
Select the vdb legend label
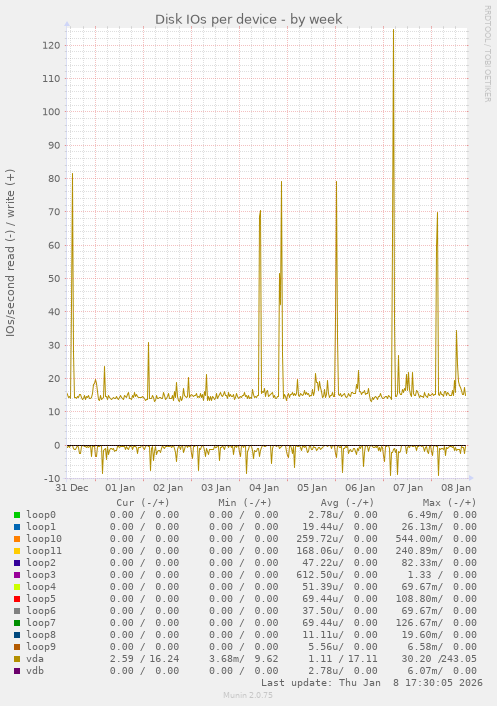tap(35, 671)
